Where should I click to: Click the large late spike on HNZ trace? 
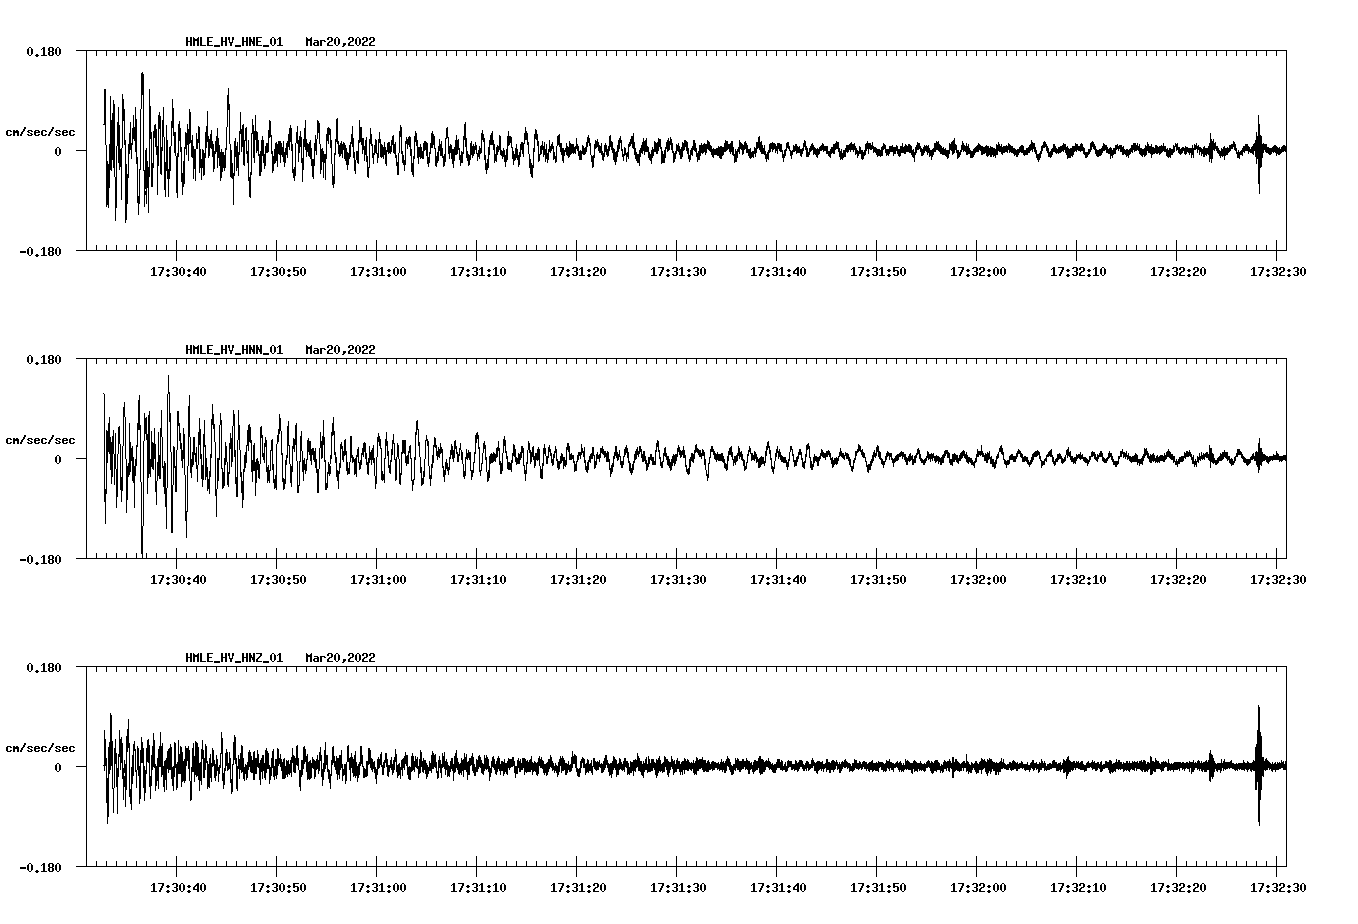click(1259, 765)
